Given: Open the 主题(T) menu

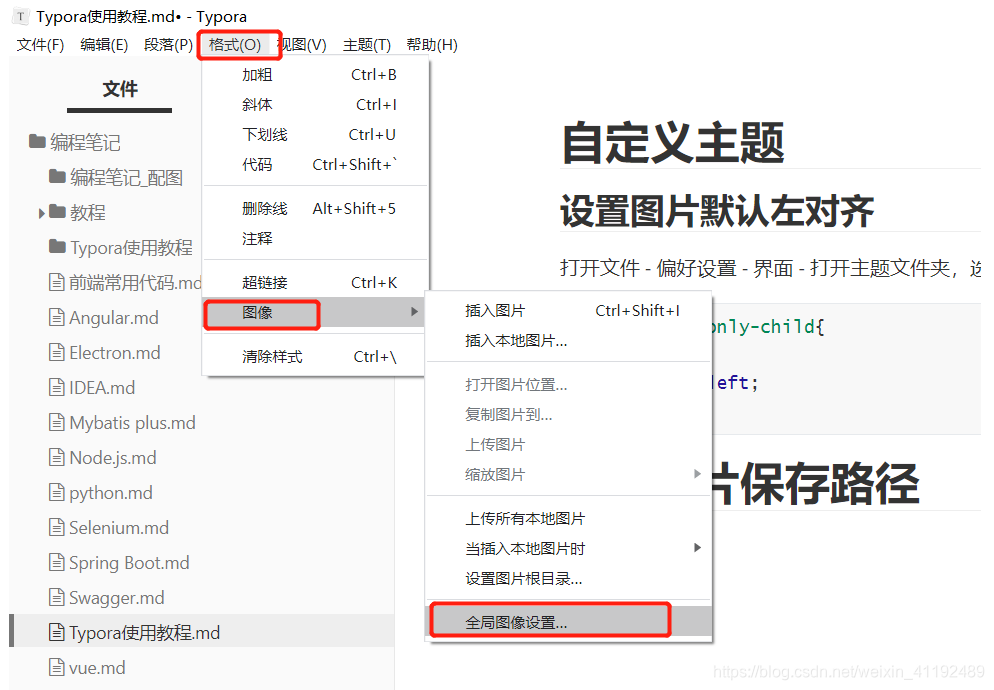Looking at the screenshot, I should 366,44.
